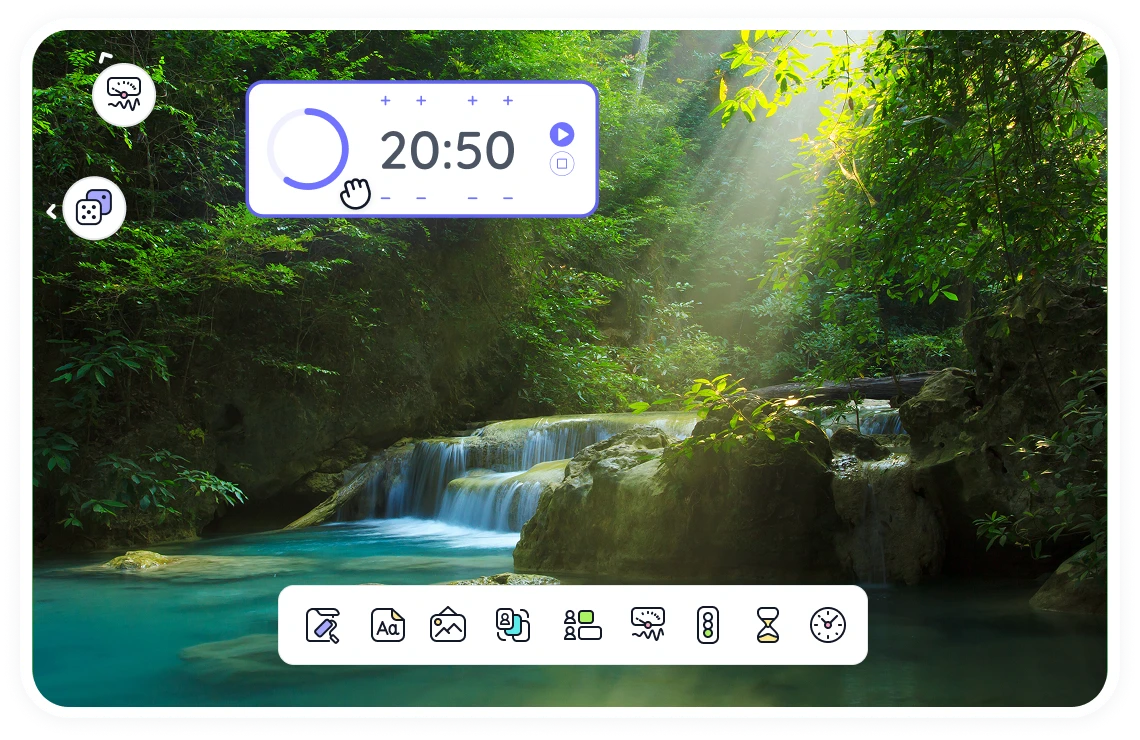The image size is (1140, 740).
Task: Increase the tens-of-minutes digit on timer
Action: click(385, 100)
